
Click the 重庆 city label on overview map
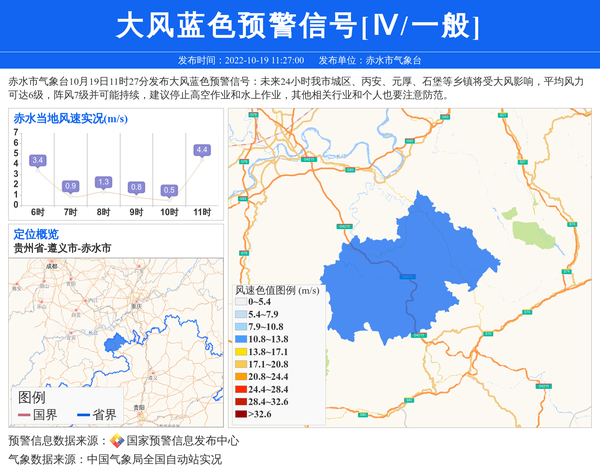click(136, 306)
